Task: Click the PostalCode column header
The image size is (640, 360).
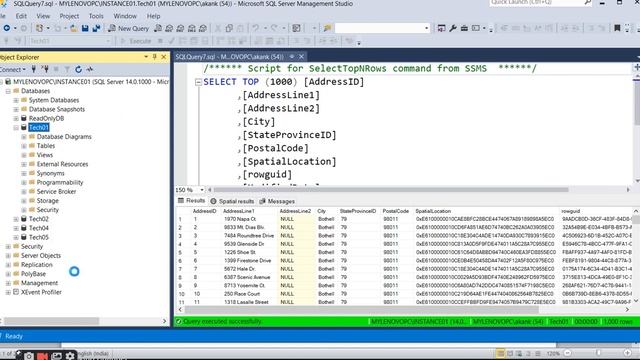Action: [395, 211]
